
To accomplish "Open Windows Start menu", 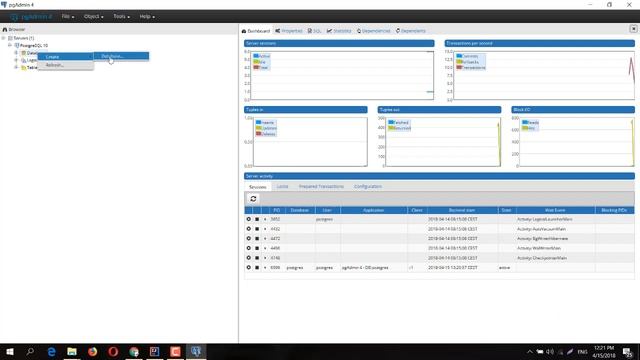I will pyautogui.click(x=10, y=351).
